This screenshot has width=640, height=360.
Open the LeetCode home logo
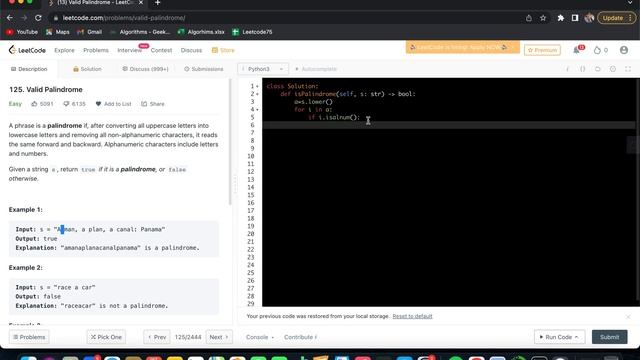coord(27,50)
